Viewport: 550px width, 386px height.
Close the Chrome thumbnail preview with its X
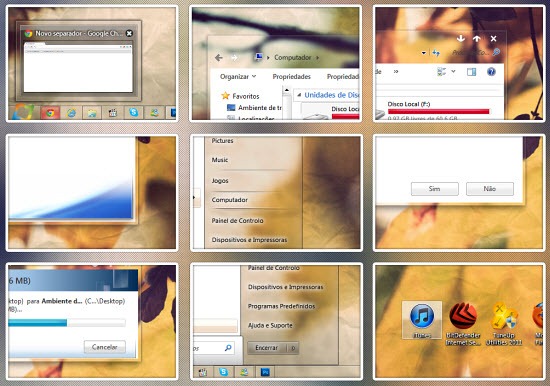(x=129, y=33)
